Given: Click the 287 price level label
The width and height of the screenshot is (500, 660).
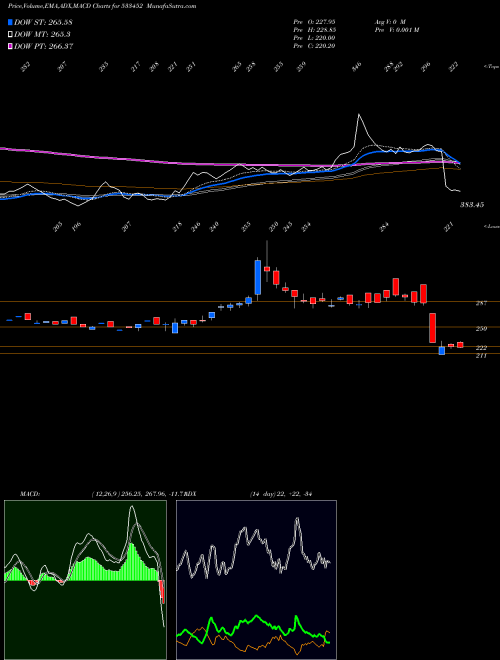Looking at the screenshot, I should 481,303.
